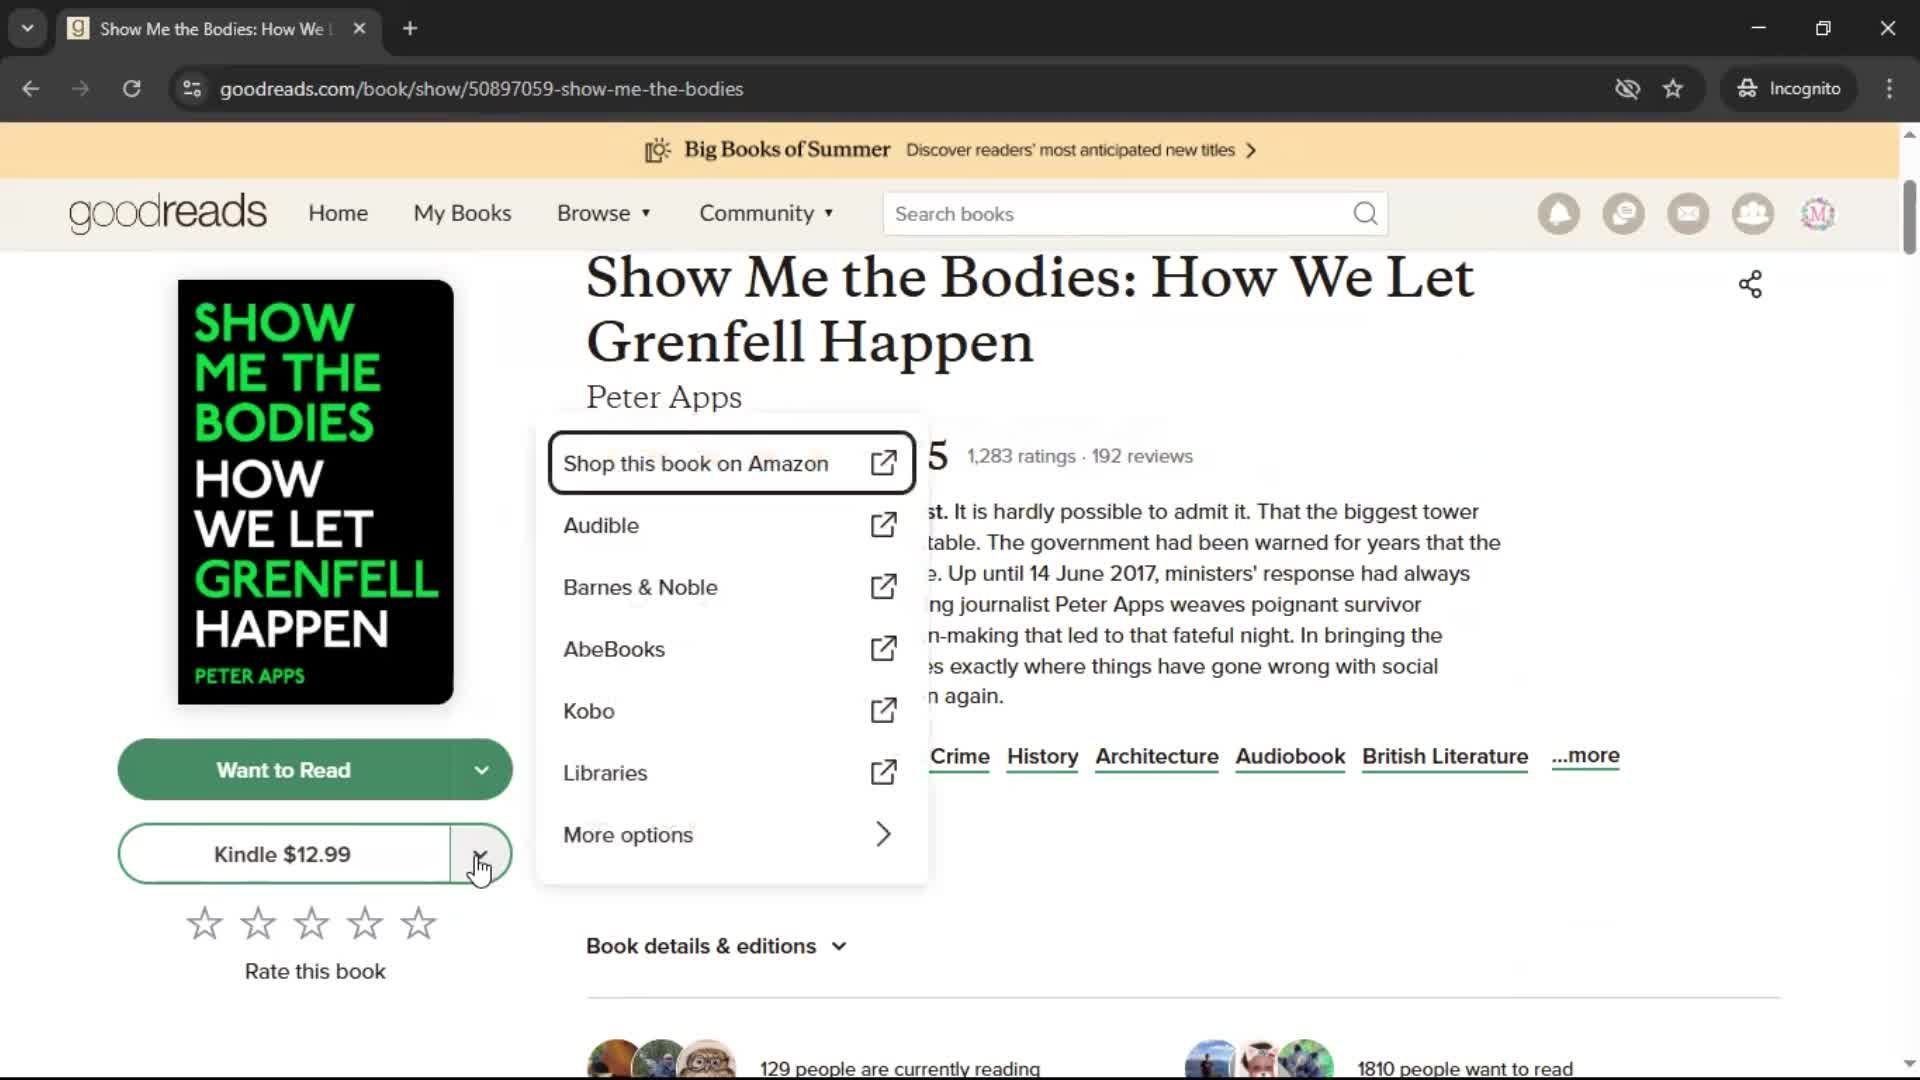This screenshot has width=1920, height=1080.
Task: Click external link icon for Amazon
Action: (x=883, y=463)
